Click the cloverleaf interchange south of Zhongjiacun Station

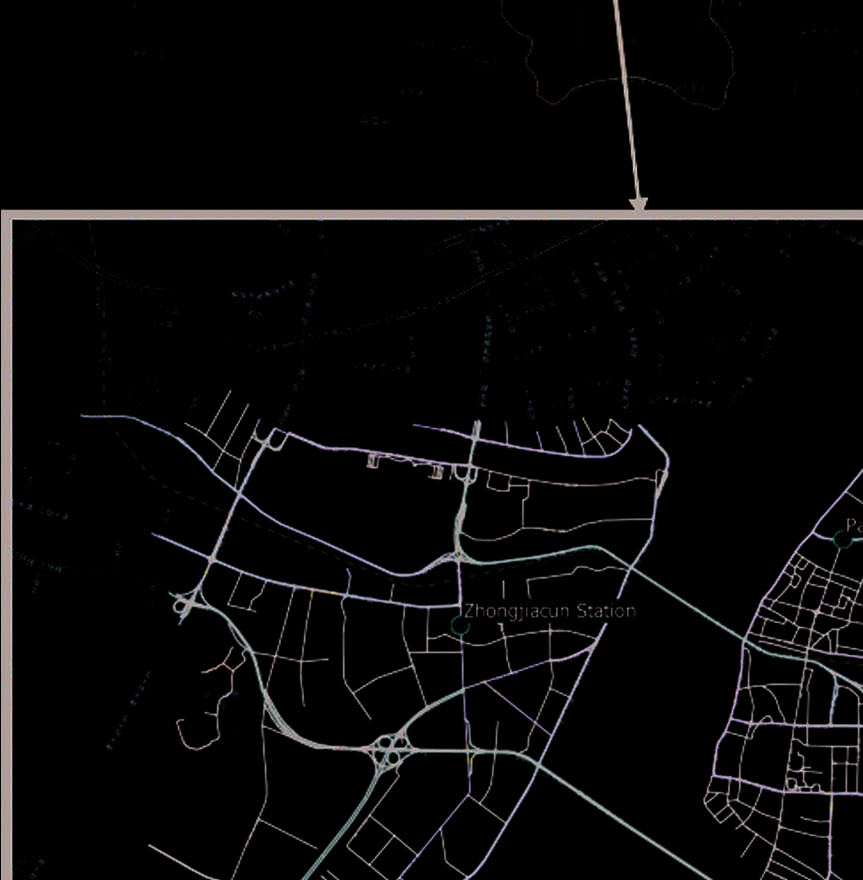[x=389, y=750]
